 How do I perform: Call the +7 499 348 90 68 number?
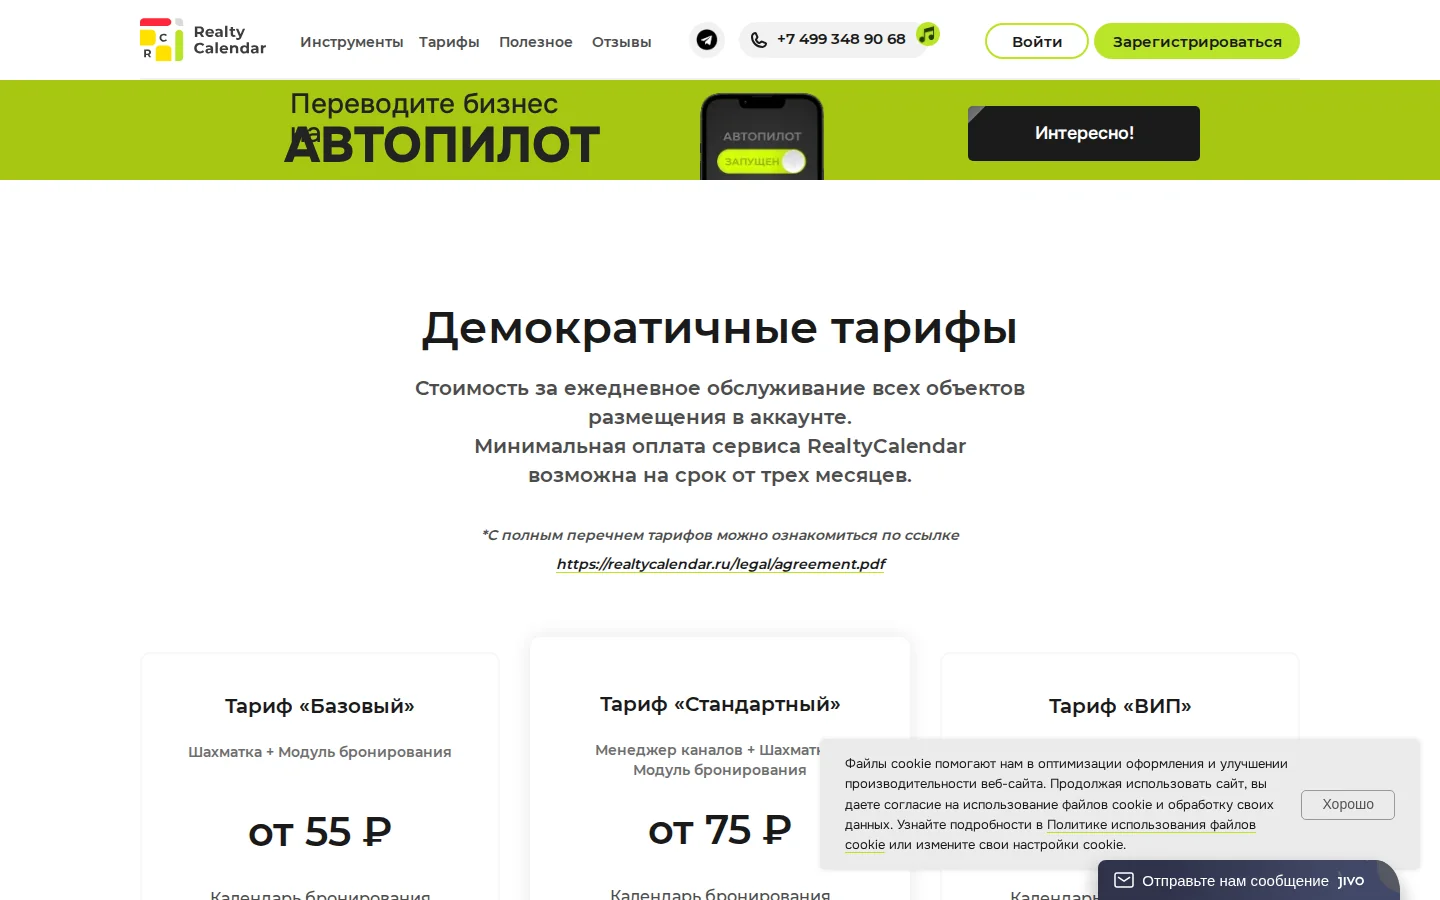[841, 39]
